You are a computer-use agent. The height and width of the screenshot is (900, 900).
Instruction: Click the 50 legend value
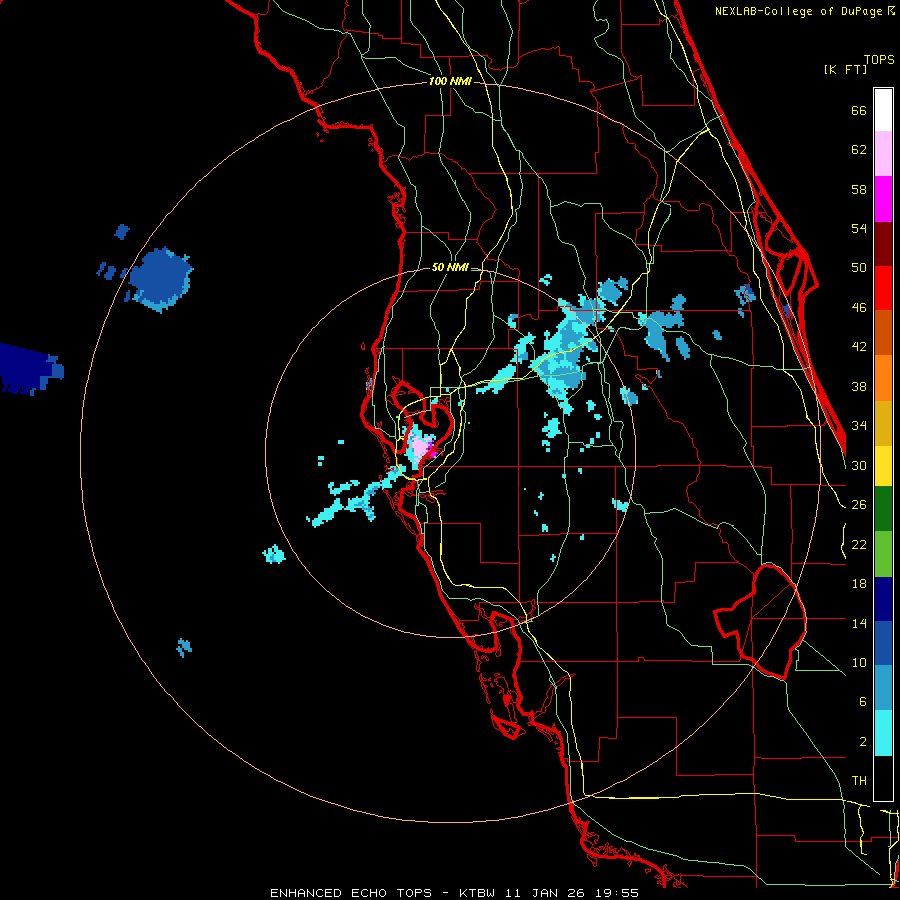859,267
